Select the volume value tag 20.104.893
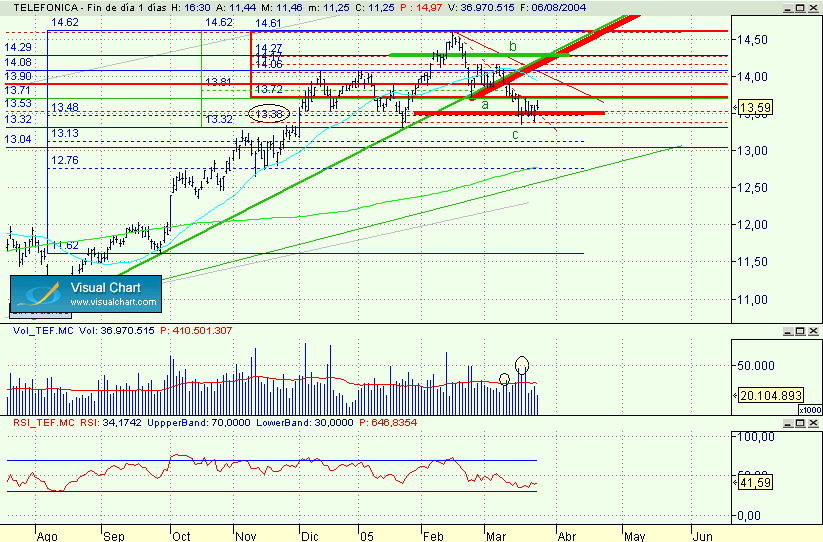 coord(771,395)
